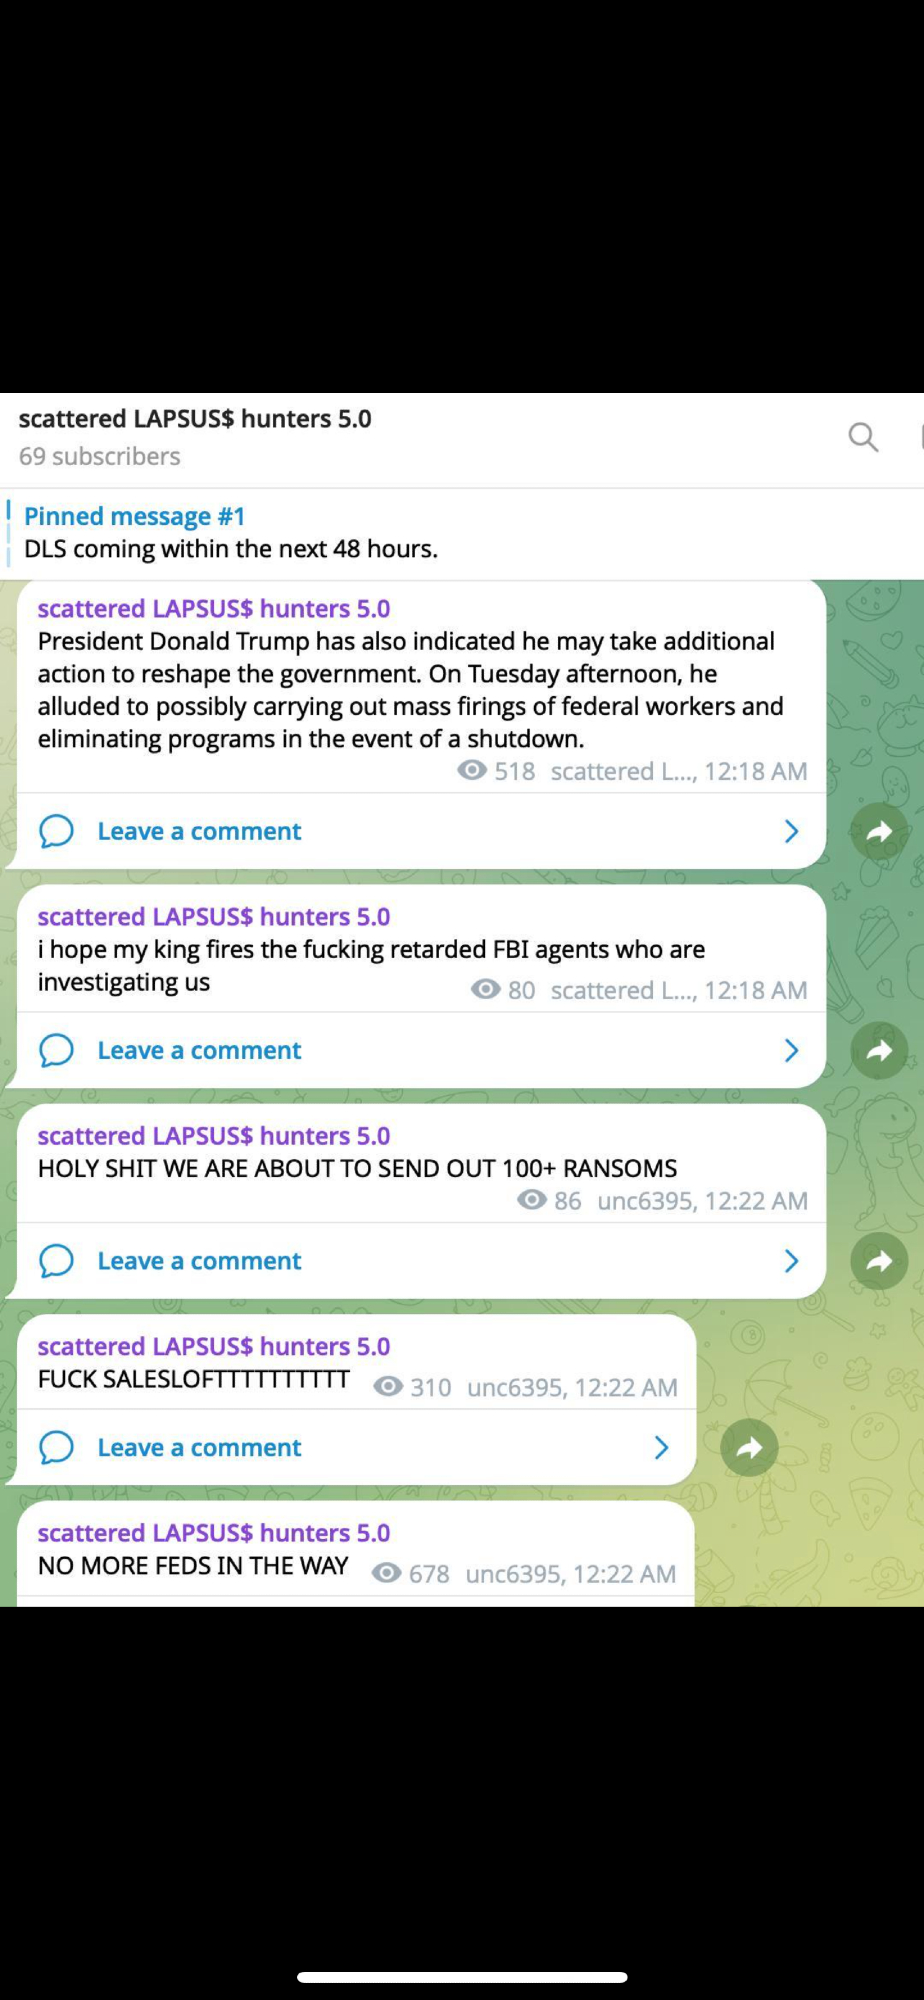Forward the FBI agents message via share arrow

(879, 1050)
